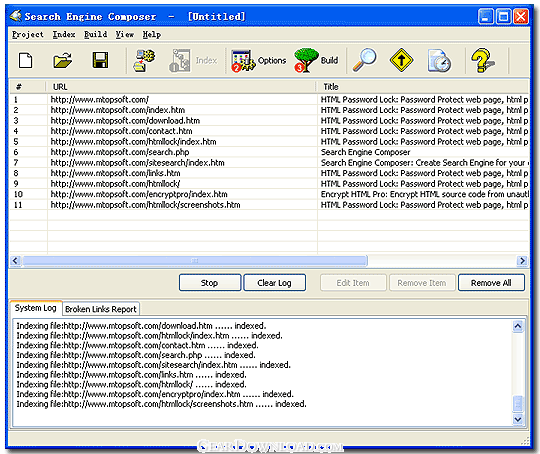The height and width of the screenshot is (454, 540).
Task: Switch to the System Log tab
Action: (x=35, y=308)
